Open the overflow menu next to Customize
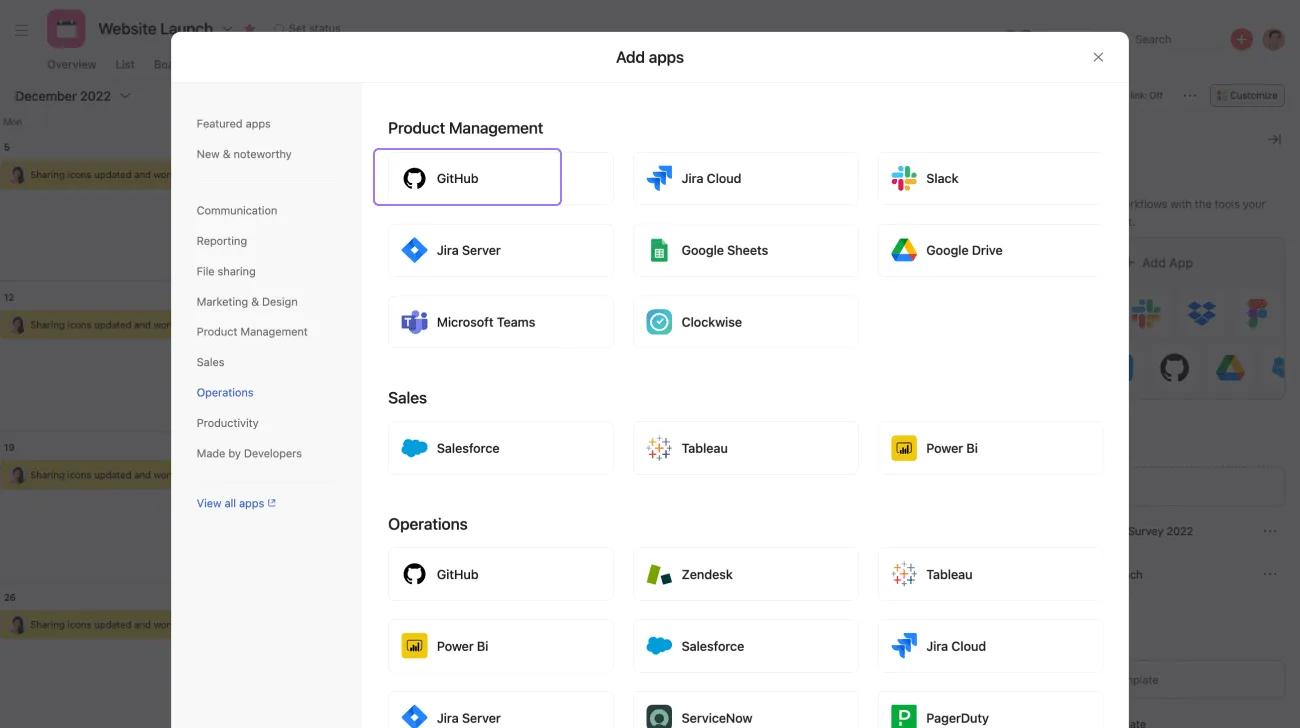The width and height of the screenshot is (1300, 728). click(1190, 95)
